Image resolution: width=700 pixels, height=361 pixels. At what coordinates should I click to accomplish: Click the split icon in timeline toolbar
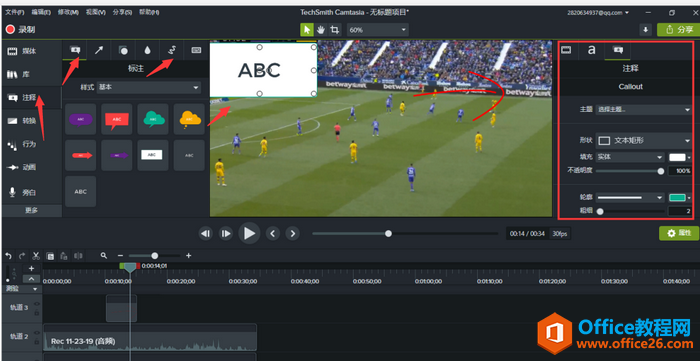pyautogui.click(x=78, y=256)
